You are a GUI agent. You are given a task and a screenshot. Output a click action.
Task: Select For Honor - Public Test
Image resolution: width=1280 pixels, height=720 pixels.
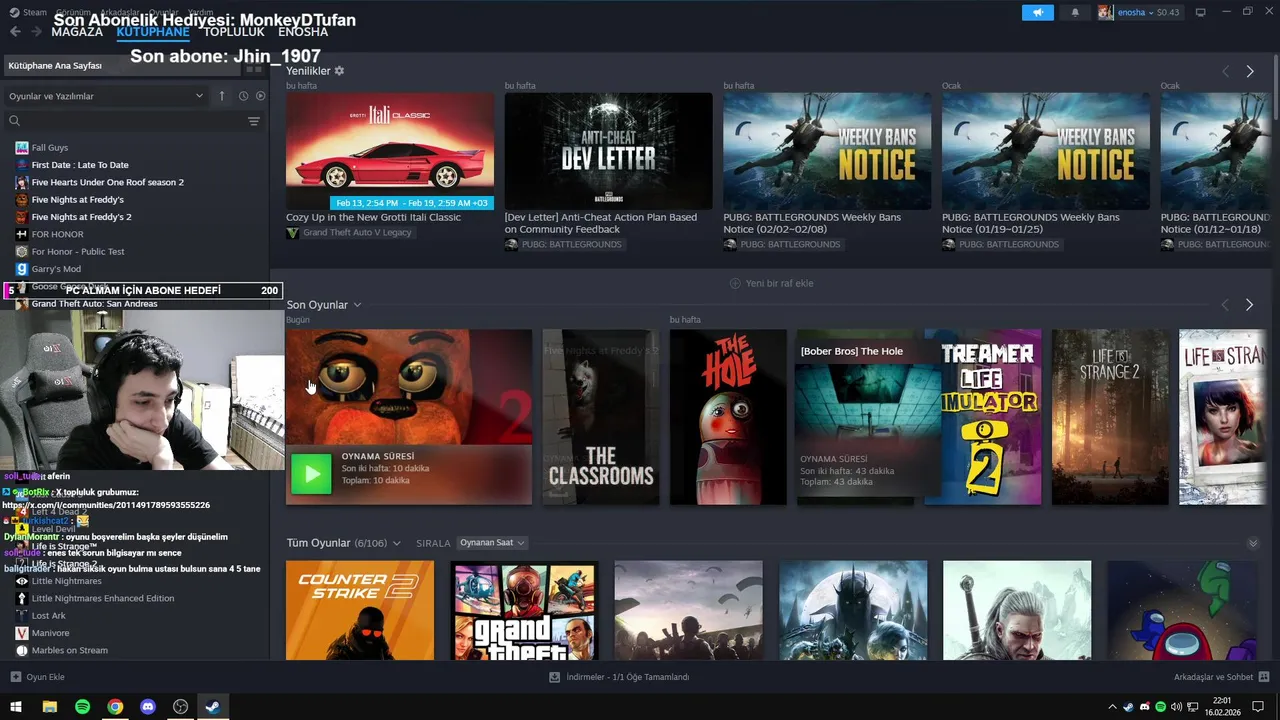(78, 252)
